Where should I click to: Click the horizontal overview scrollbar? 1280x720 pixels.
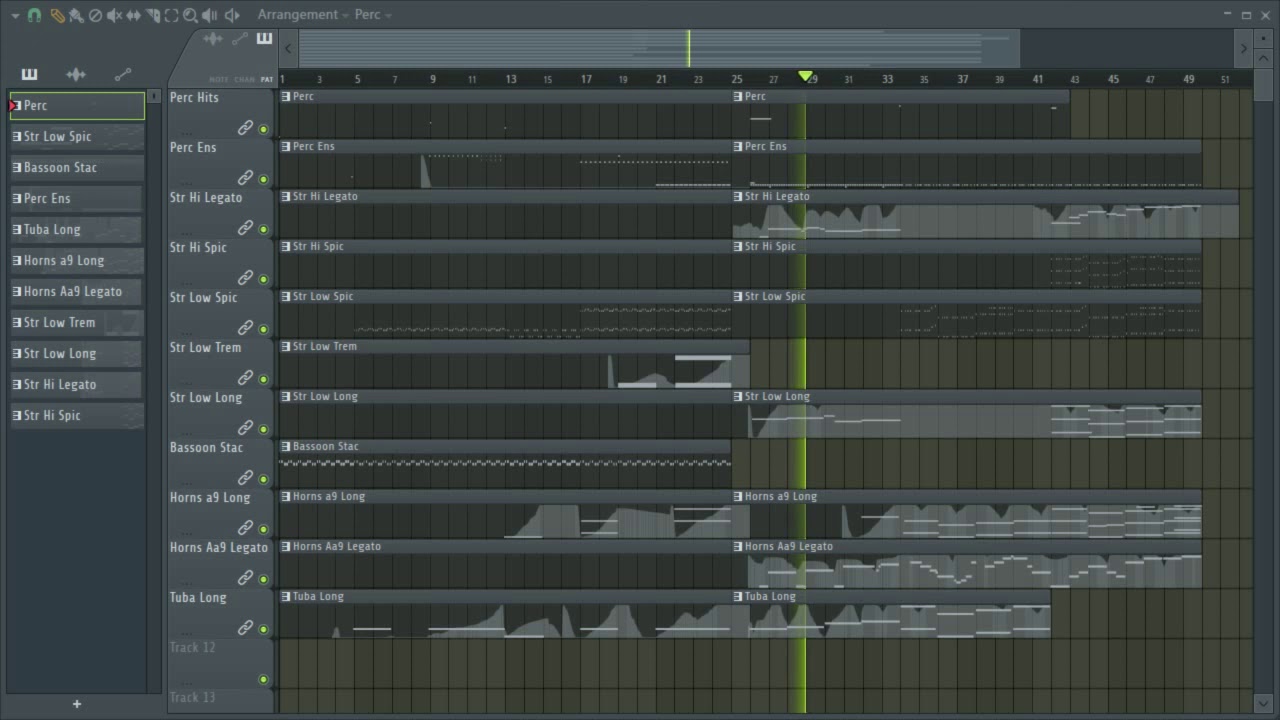tap(658, 48)
